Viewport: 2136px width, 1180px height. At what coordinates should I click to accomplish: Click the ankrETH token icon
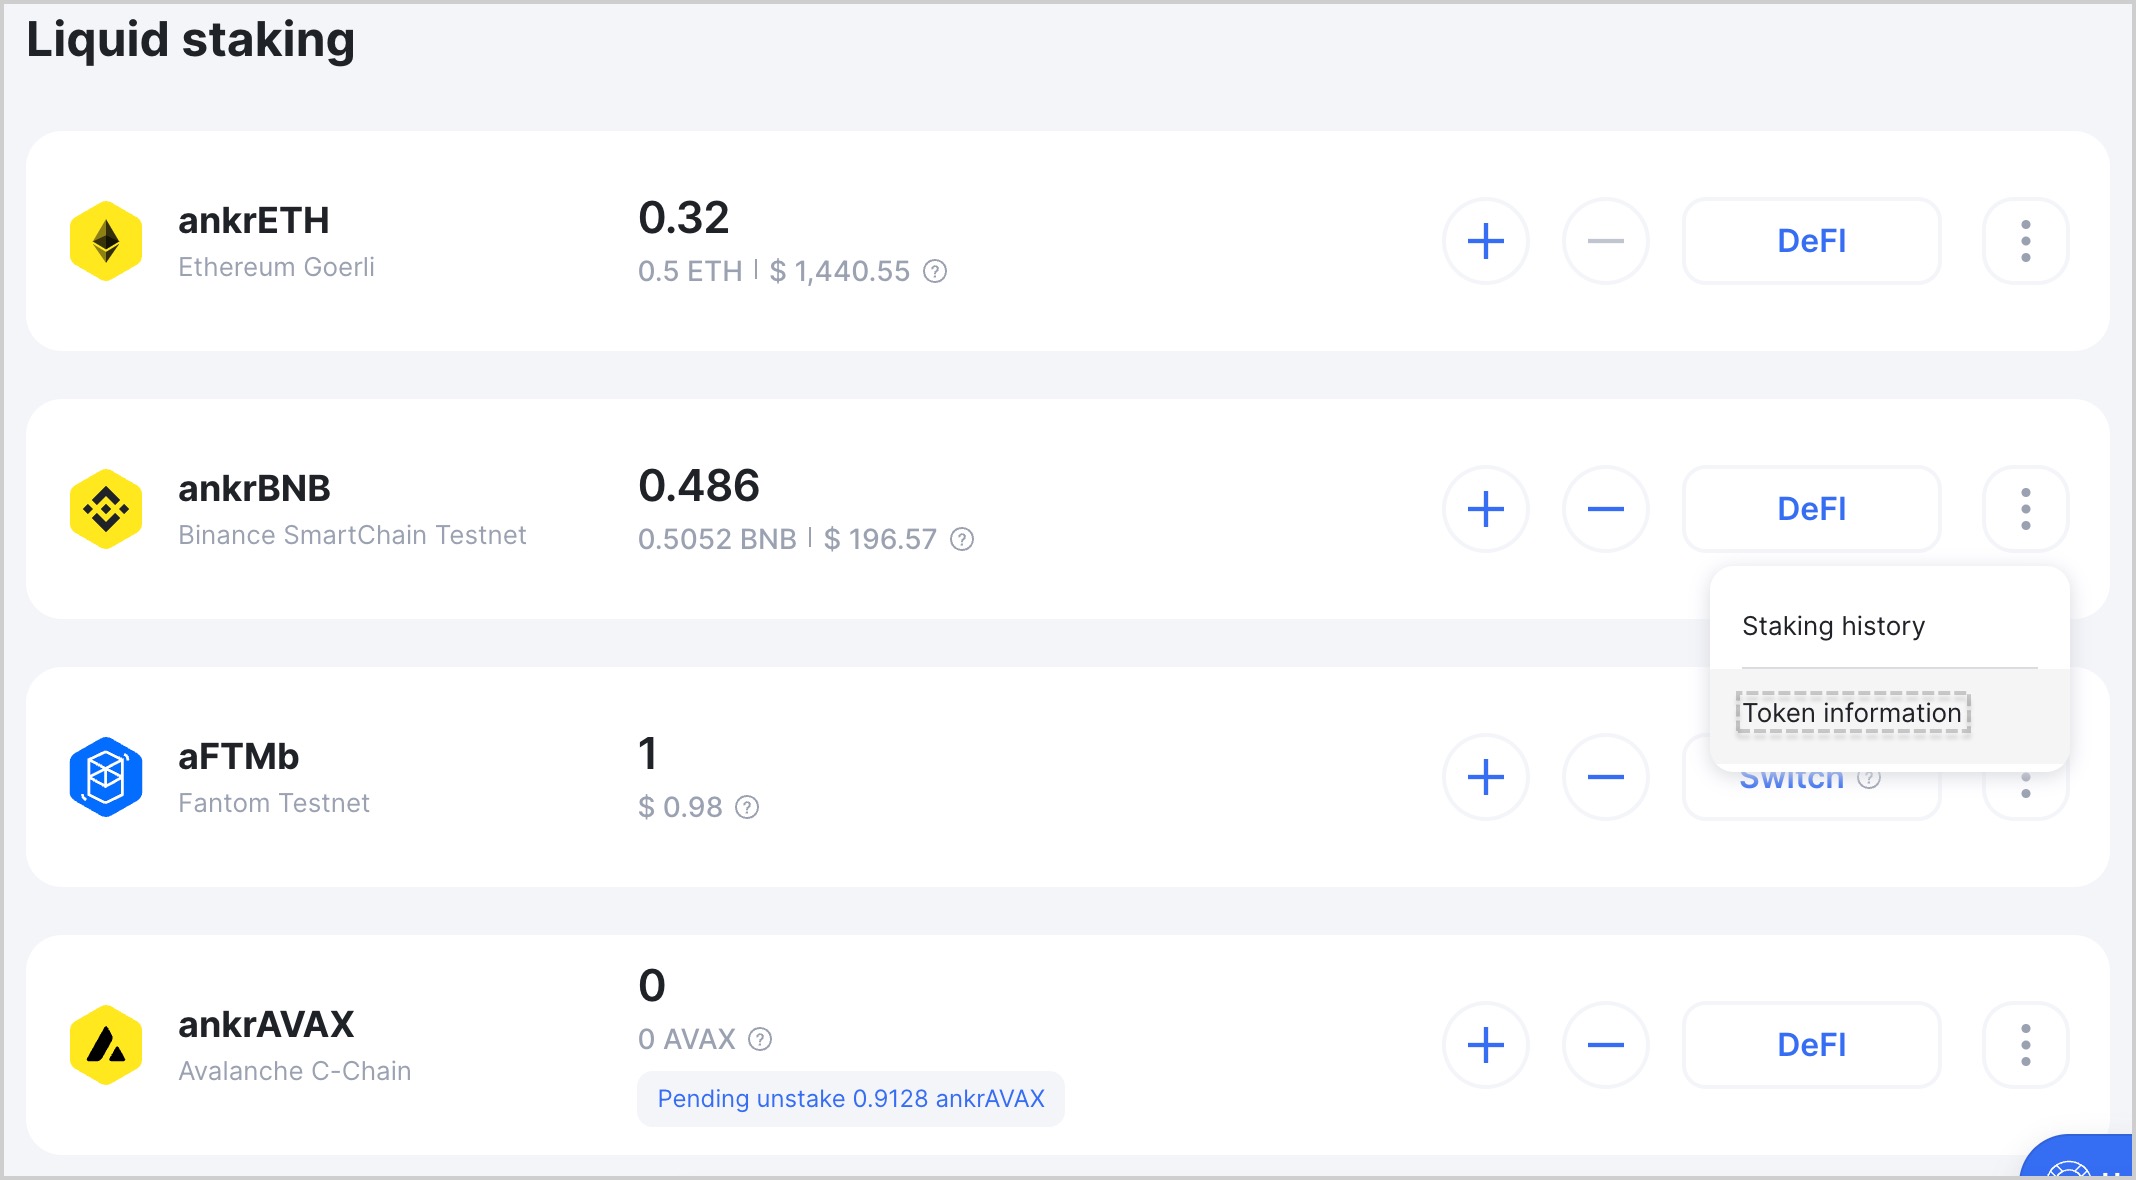point(106,241)
